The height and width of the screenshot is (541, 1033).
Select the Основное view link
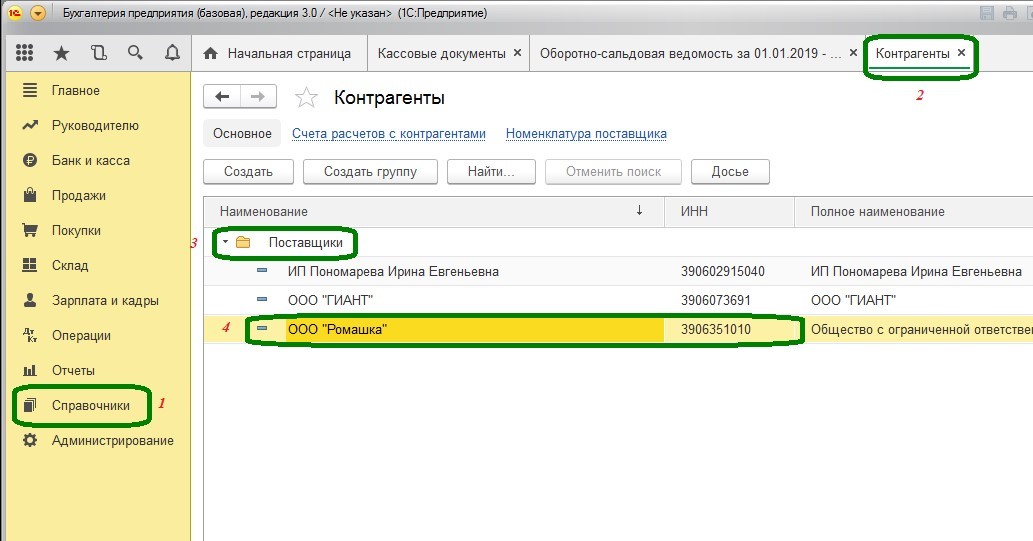[x=242, y=133]
